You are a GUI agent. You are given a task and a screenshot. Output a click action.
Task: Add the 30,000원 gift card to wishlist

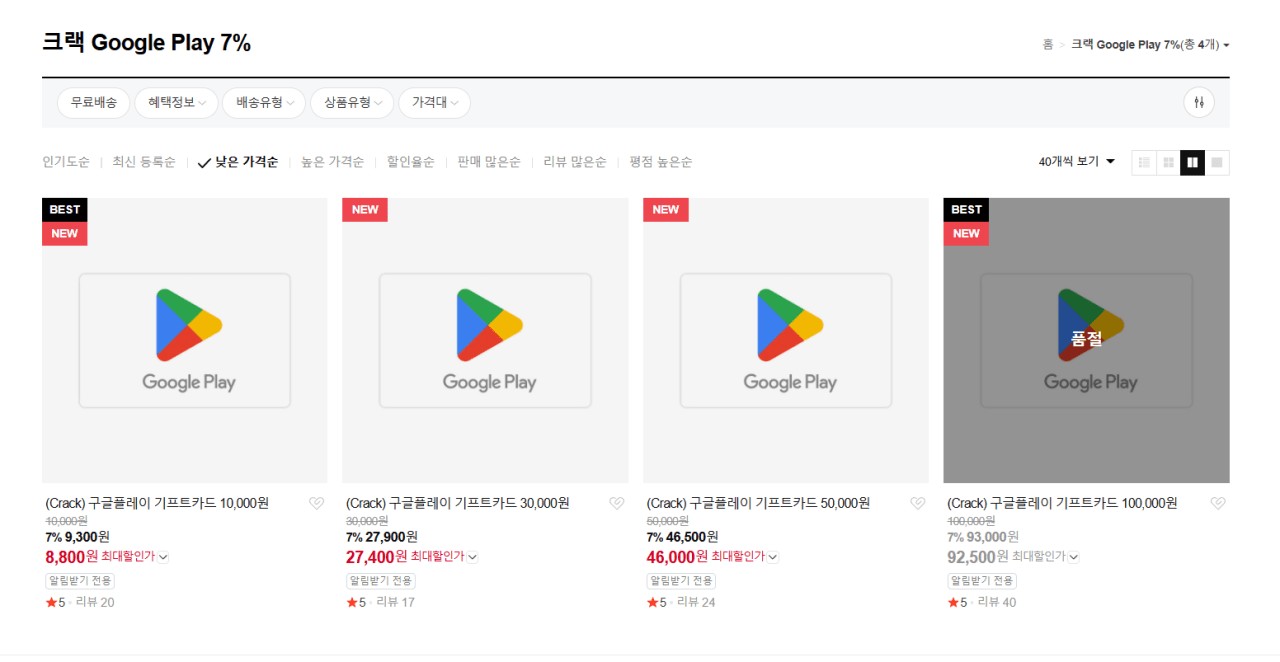point(617,504)
